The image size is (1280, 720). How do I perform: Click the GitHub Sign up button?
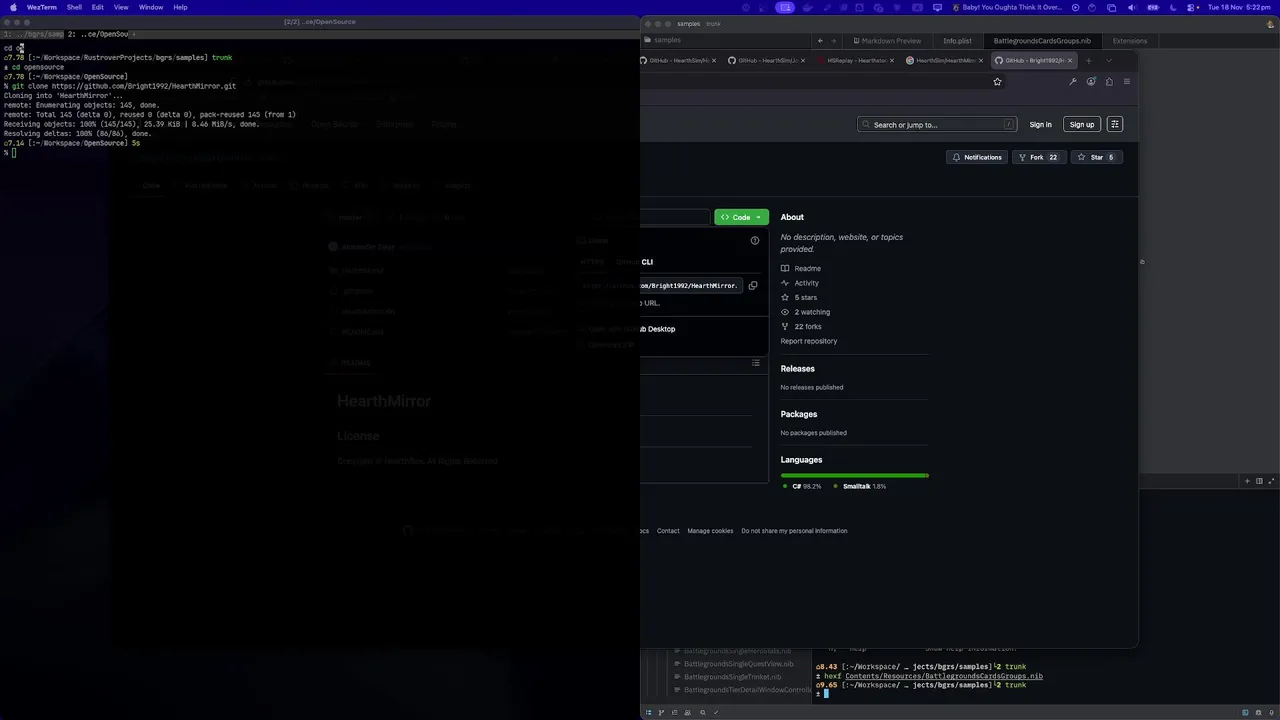(x=1082, y=125)
